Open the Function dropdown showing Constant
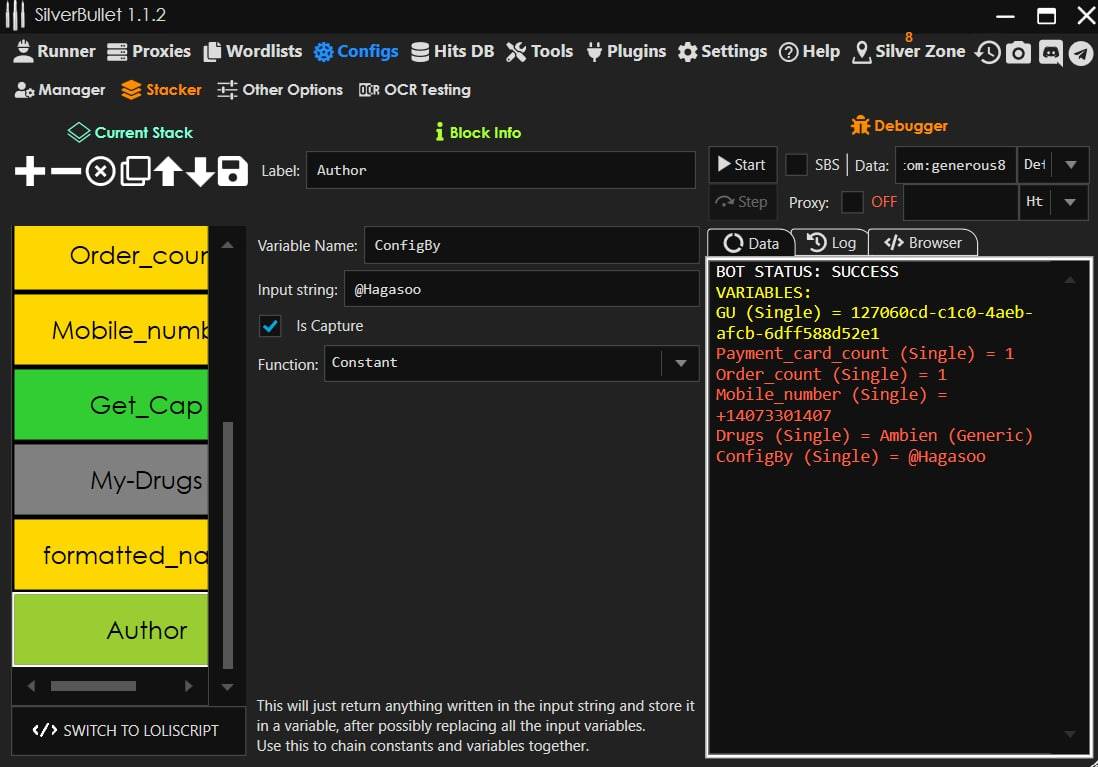1098x767 pixels. (x=680, y=363)
